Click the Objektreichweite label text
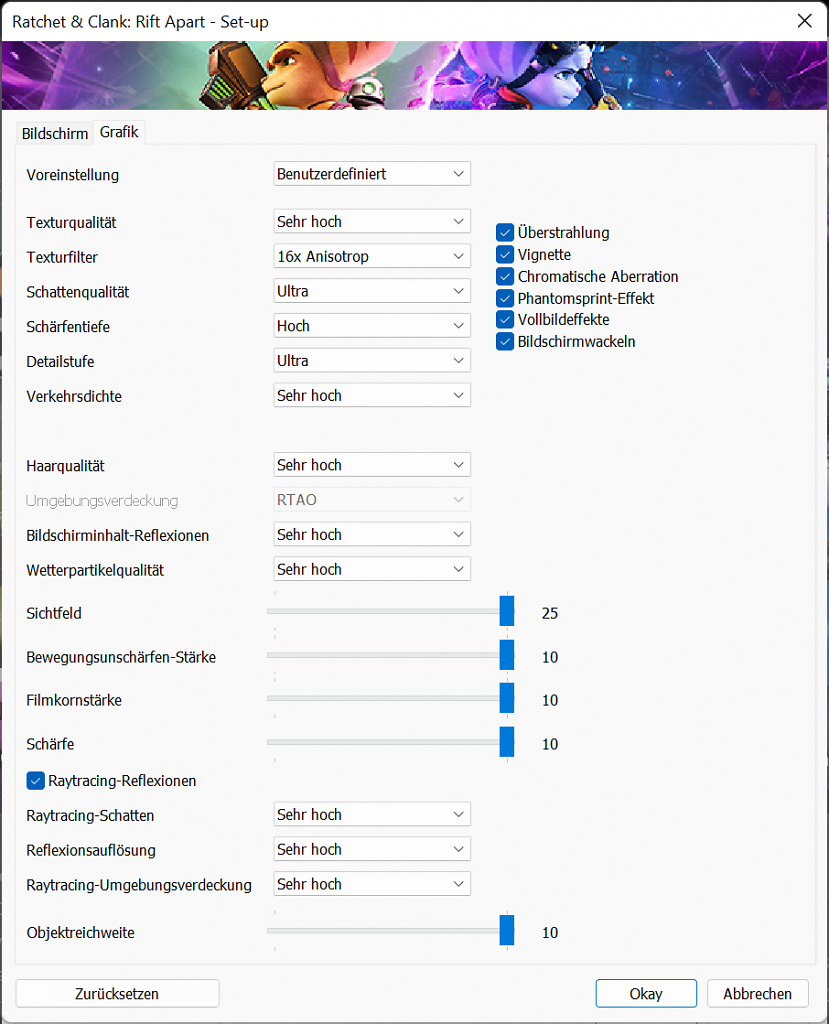The image size is (829, 1024). pyautogui.click(x=80, y=933)
